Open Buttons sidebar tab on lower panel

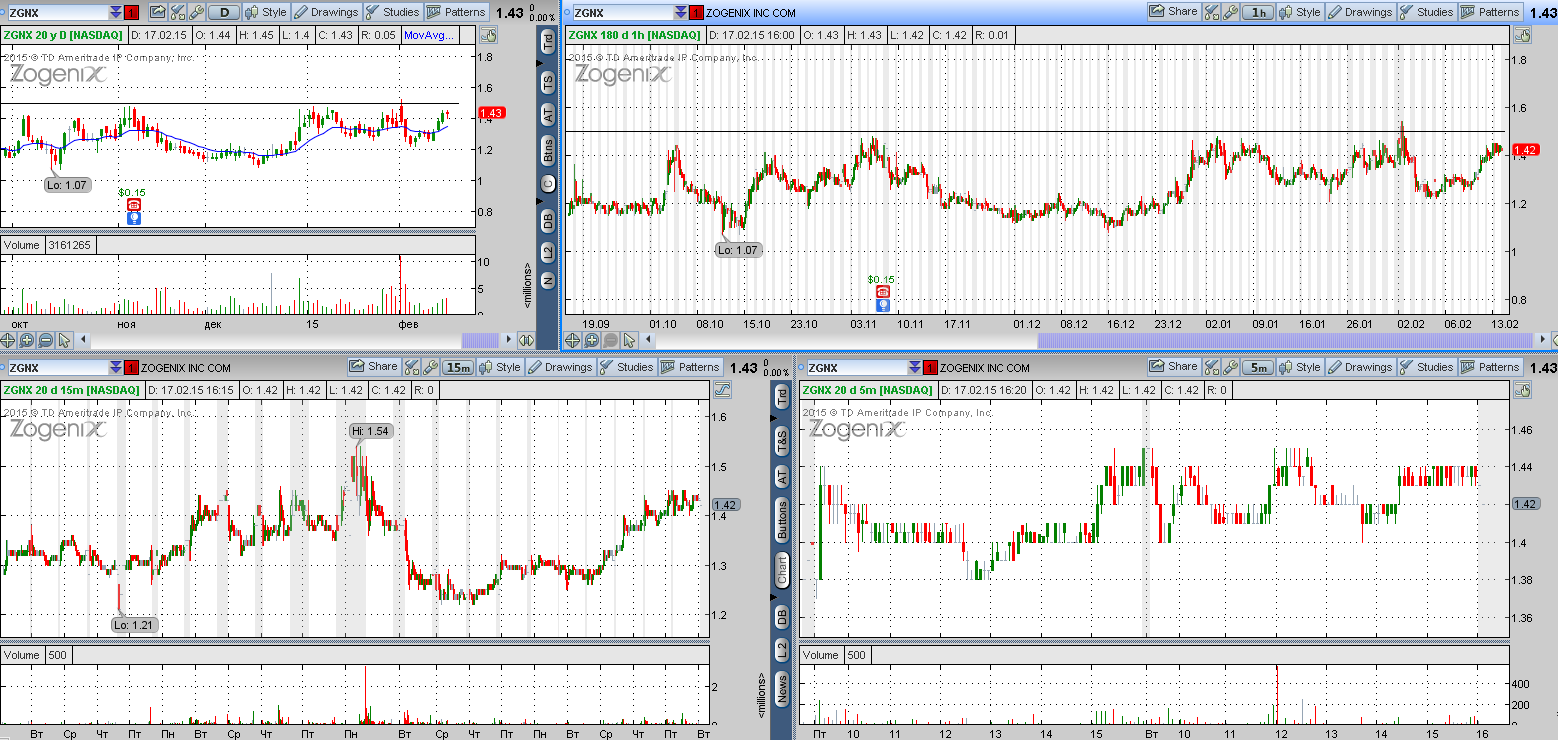782,520
